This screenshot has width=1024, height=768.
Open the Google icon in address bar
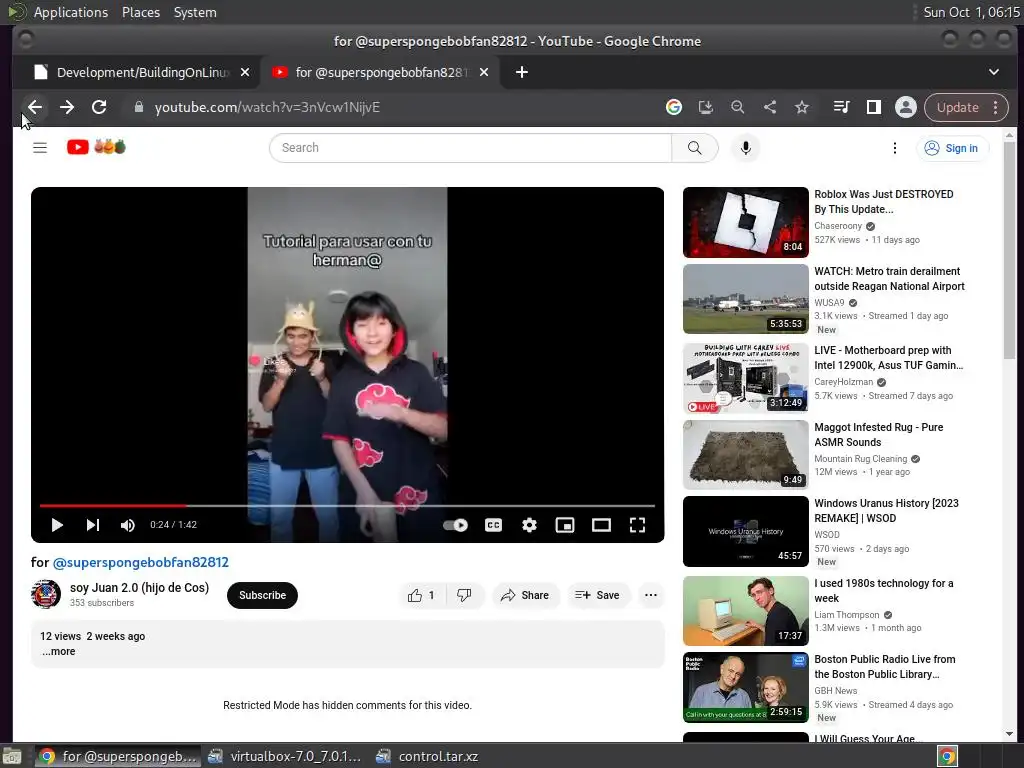coord(674,107)
